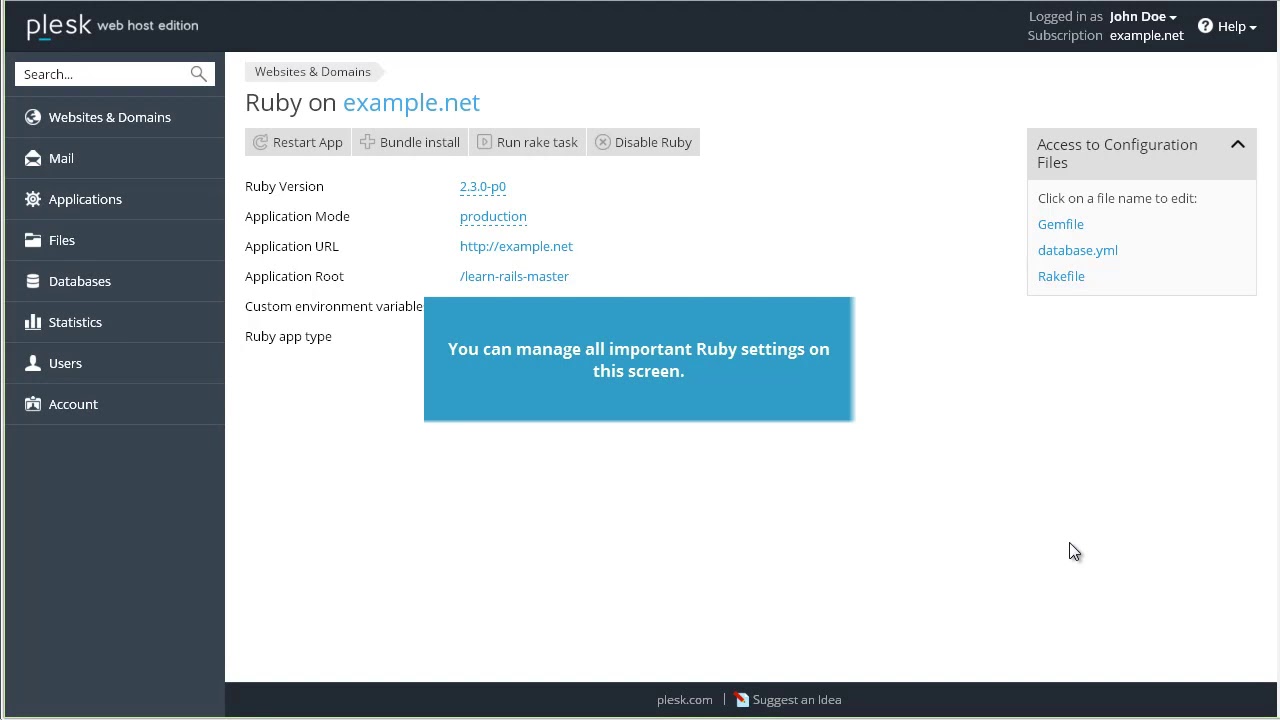The image size is (1280, 720).
Task: Click the Run rake task play icon
Action: tap(484, 142)
